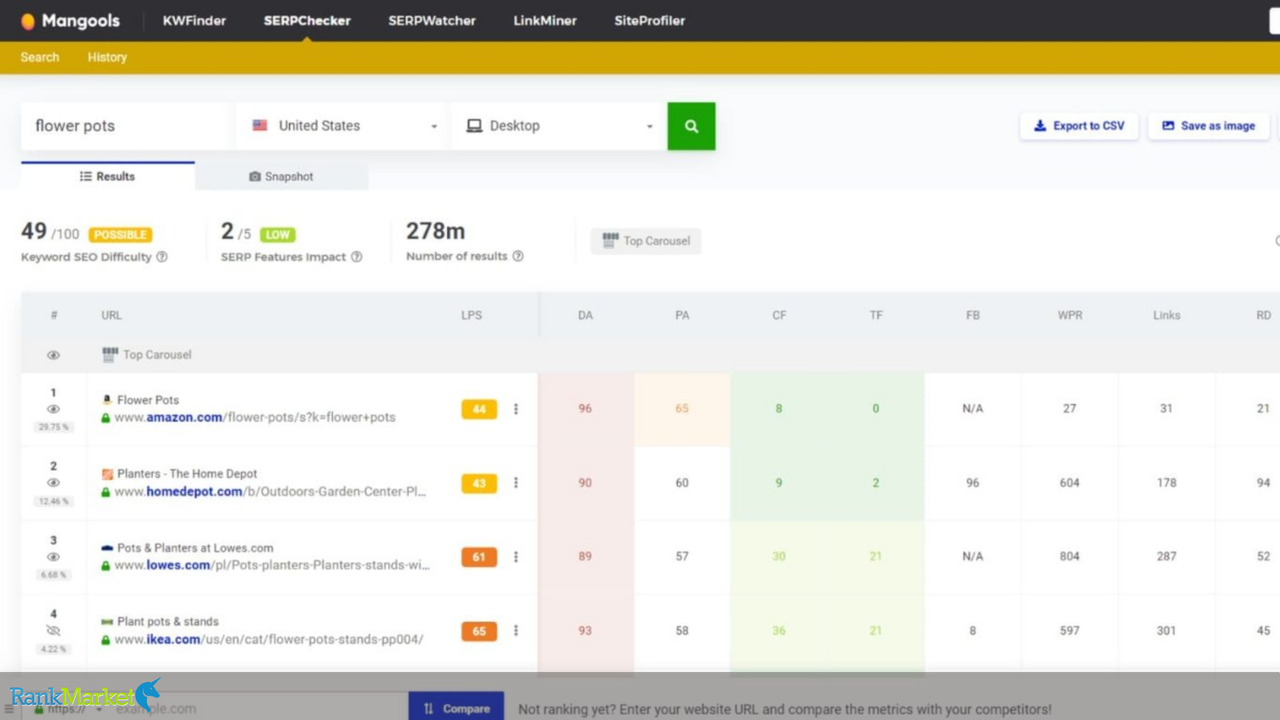This screenshot has width=1280, height=720.
Task: Click DA value 96 for amazon.com
Action: tap(585, 409)
